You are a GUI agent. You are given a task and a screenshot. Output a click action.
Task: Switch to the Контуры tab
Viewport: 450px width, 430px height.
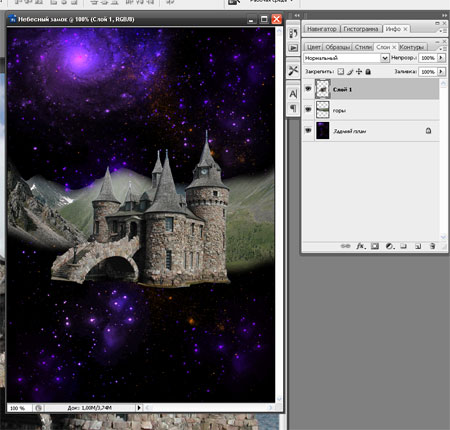[412, 47]
